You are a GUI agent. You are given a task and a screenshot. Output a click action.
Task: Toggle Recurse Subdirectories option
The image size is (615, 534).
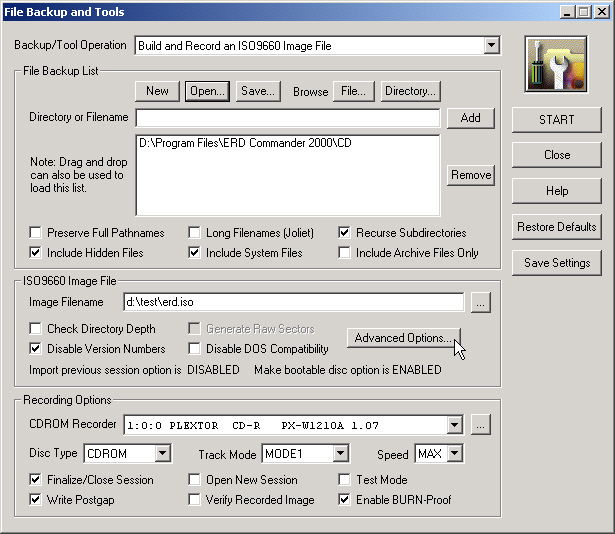(x=345, y=233)
